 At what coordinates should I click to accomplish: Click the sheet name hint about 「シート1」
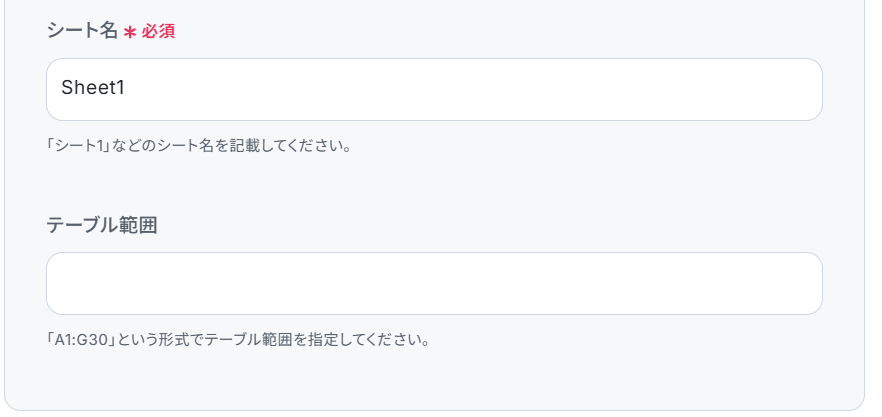(x=199, y=146)
